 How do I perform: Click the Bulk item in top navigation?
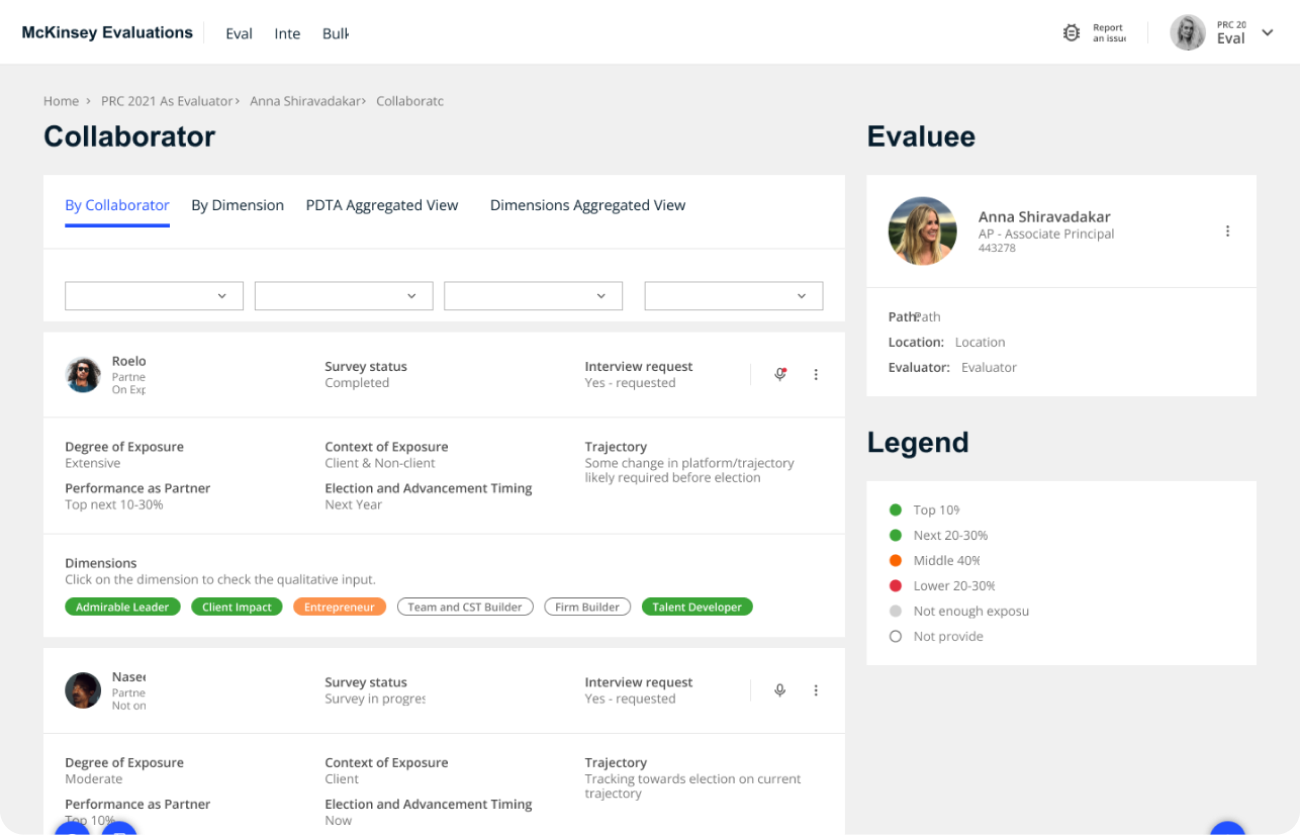(x=335, y=33)
